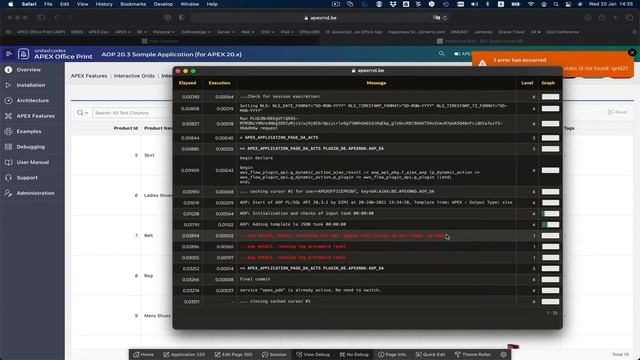
Task: Click the Interactive Grids breadcrumb link
Action: [x=134, y=76]
